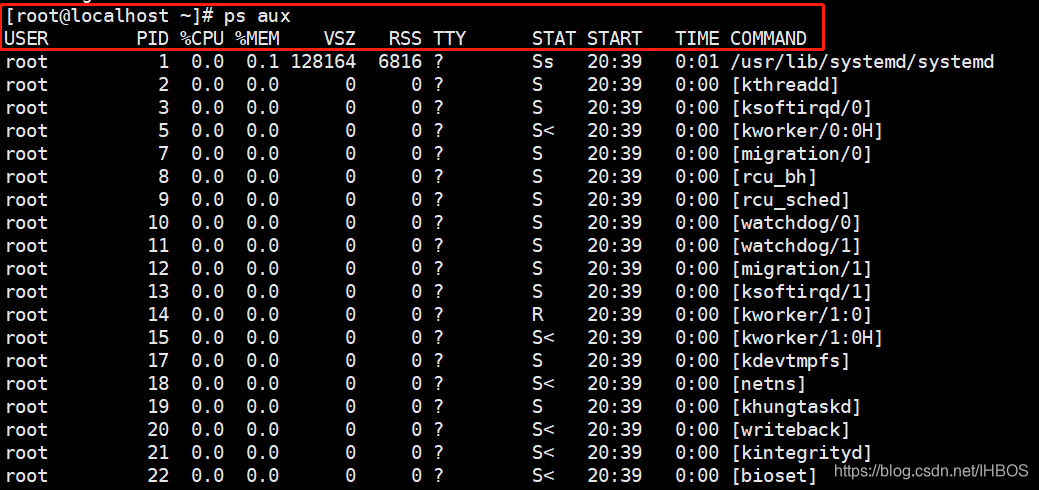Click the 0:01 TIME value
The image size is (1039, 490).
[x=697, y=62]
